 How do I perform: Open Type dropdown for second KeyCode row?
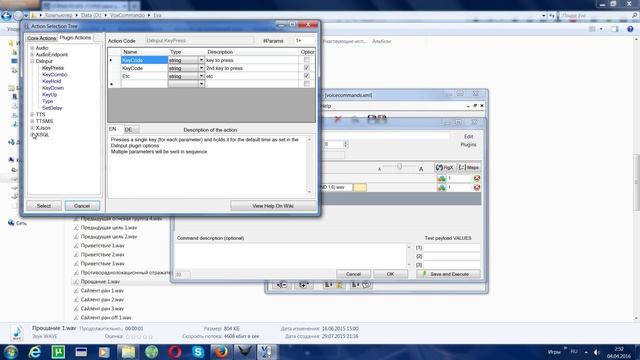point(201,68)
